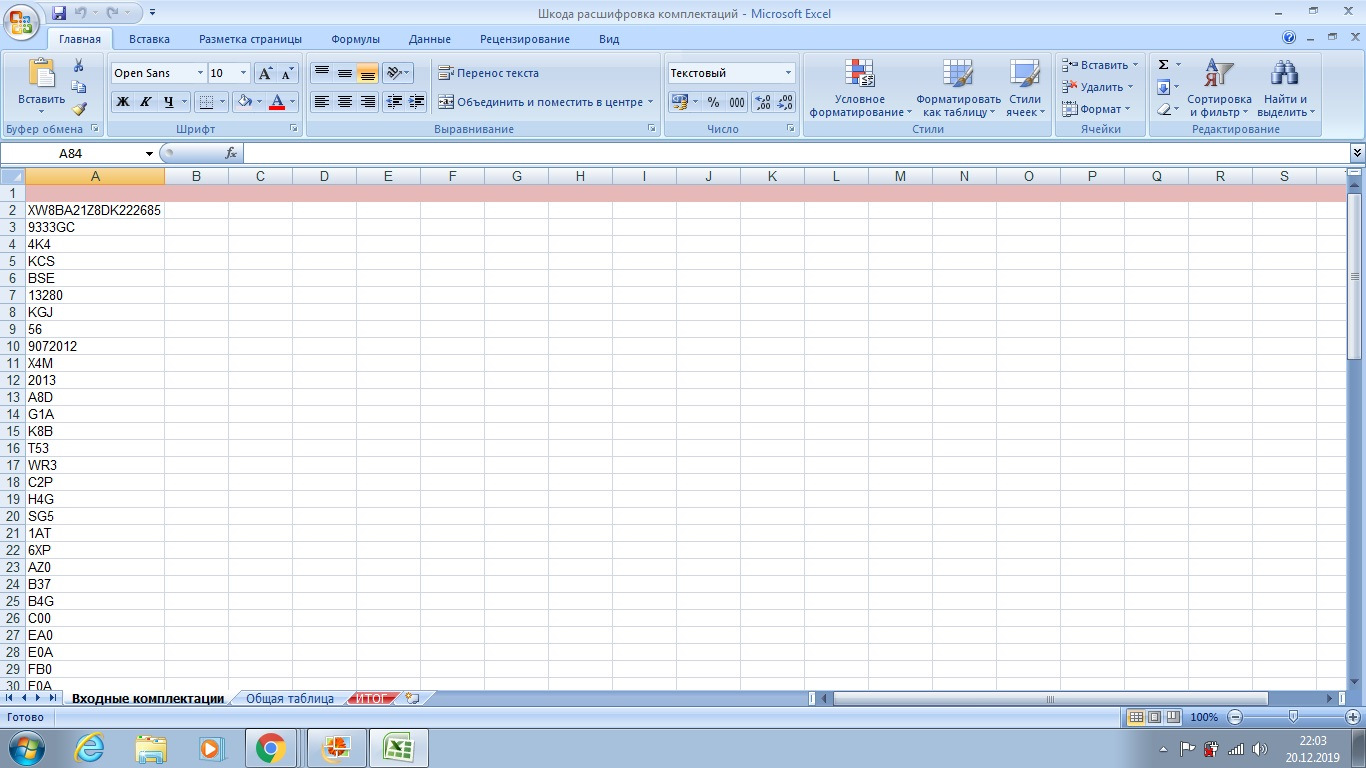Open Сортировка и фильтр menu
1366x768 pixels.
coord(1219,88)
